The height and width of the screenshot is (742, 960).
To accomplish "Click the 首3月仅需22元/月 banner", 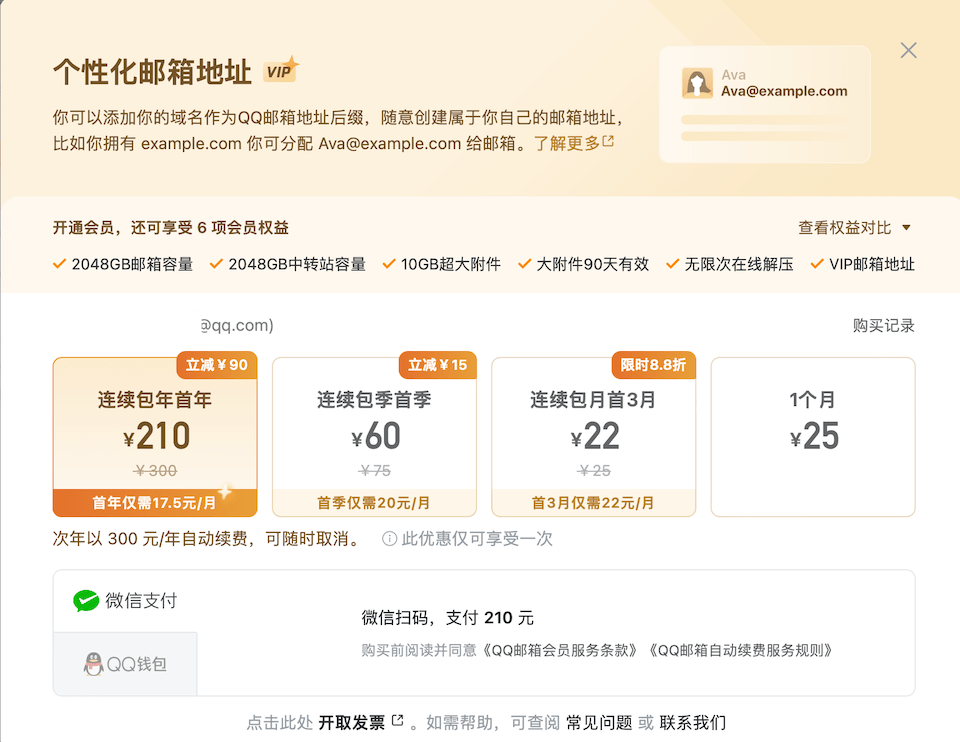I will (593, 503).
